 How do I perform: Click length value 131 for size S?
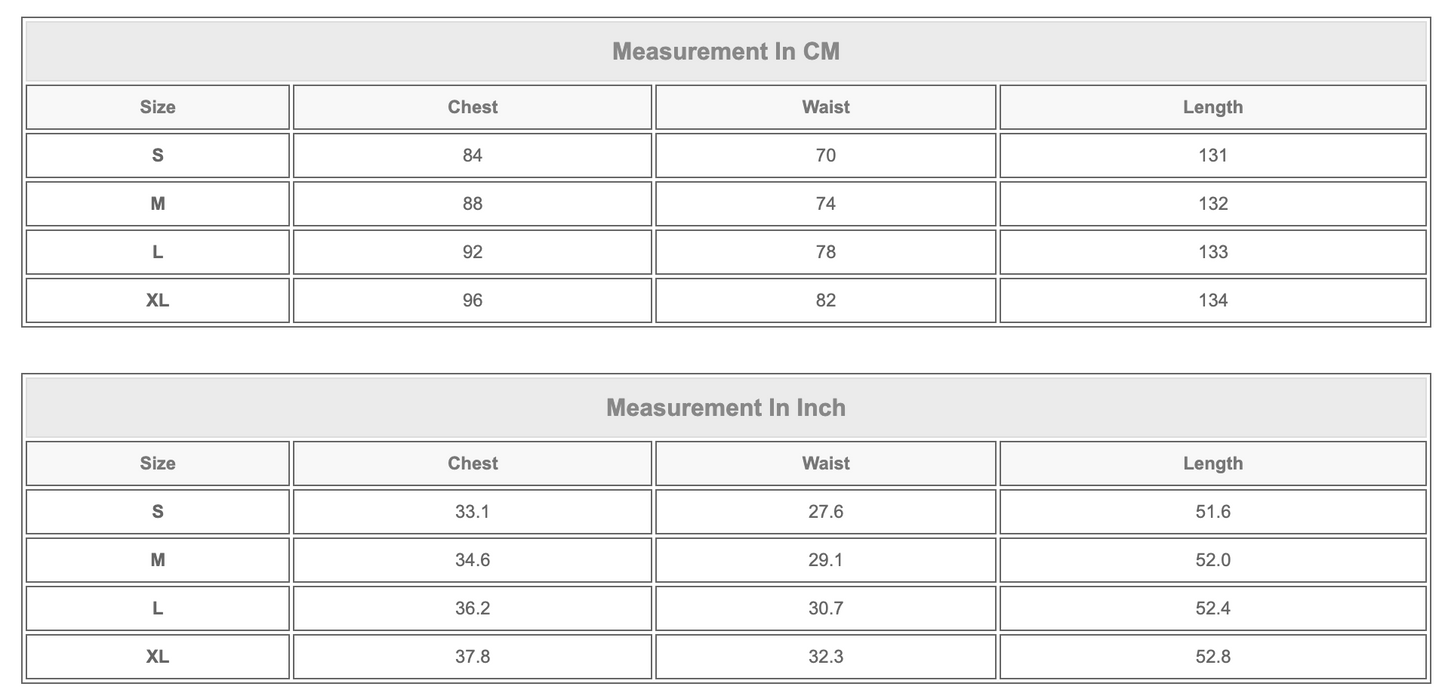(x=1213, y=155)
